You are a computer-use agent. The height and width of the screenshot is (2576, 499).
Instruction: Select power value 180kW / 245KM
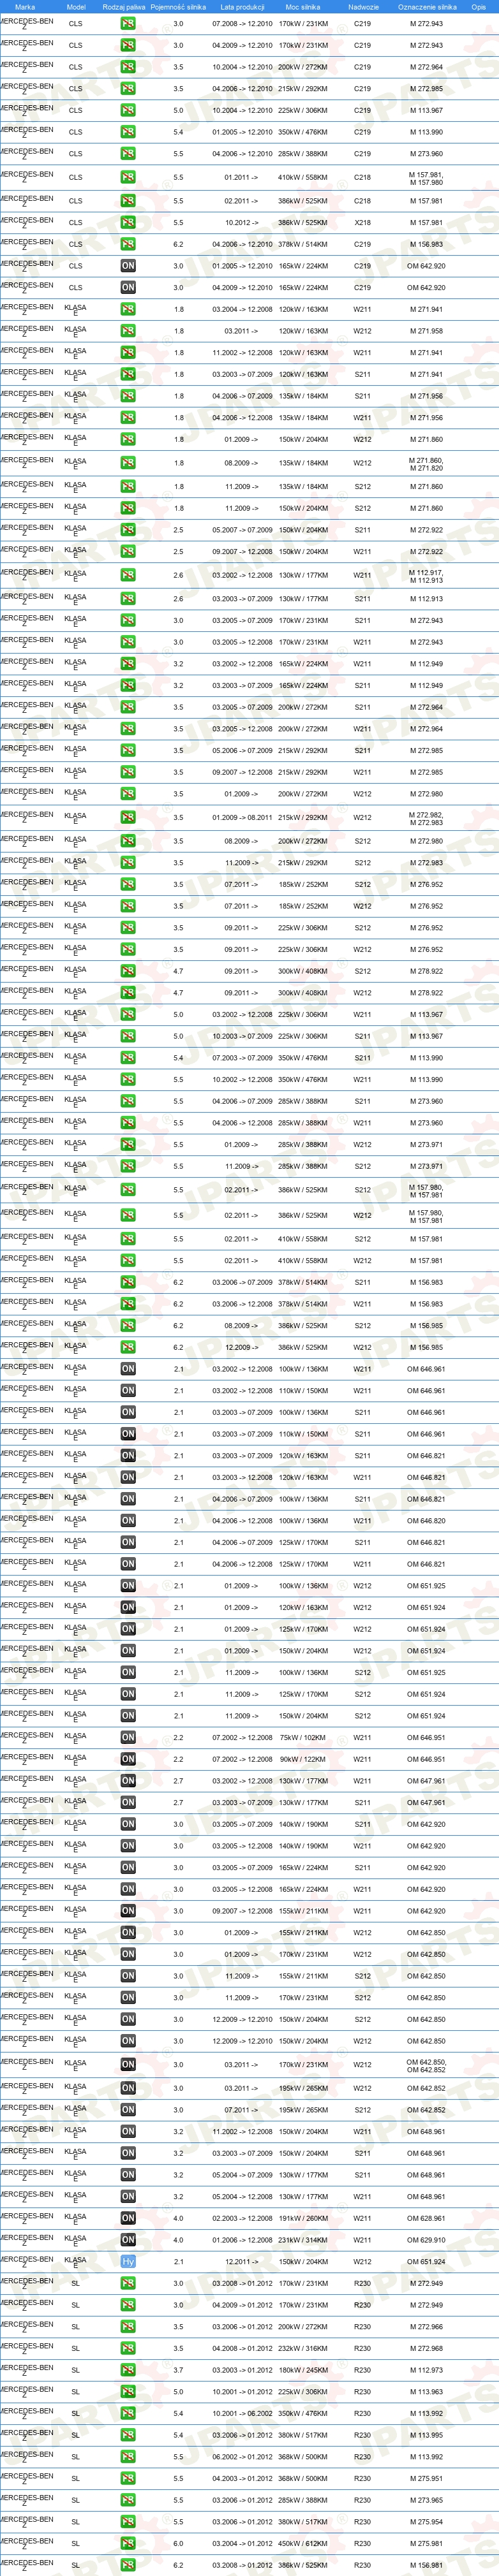pos(303,2370)
